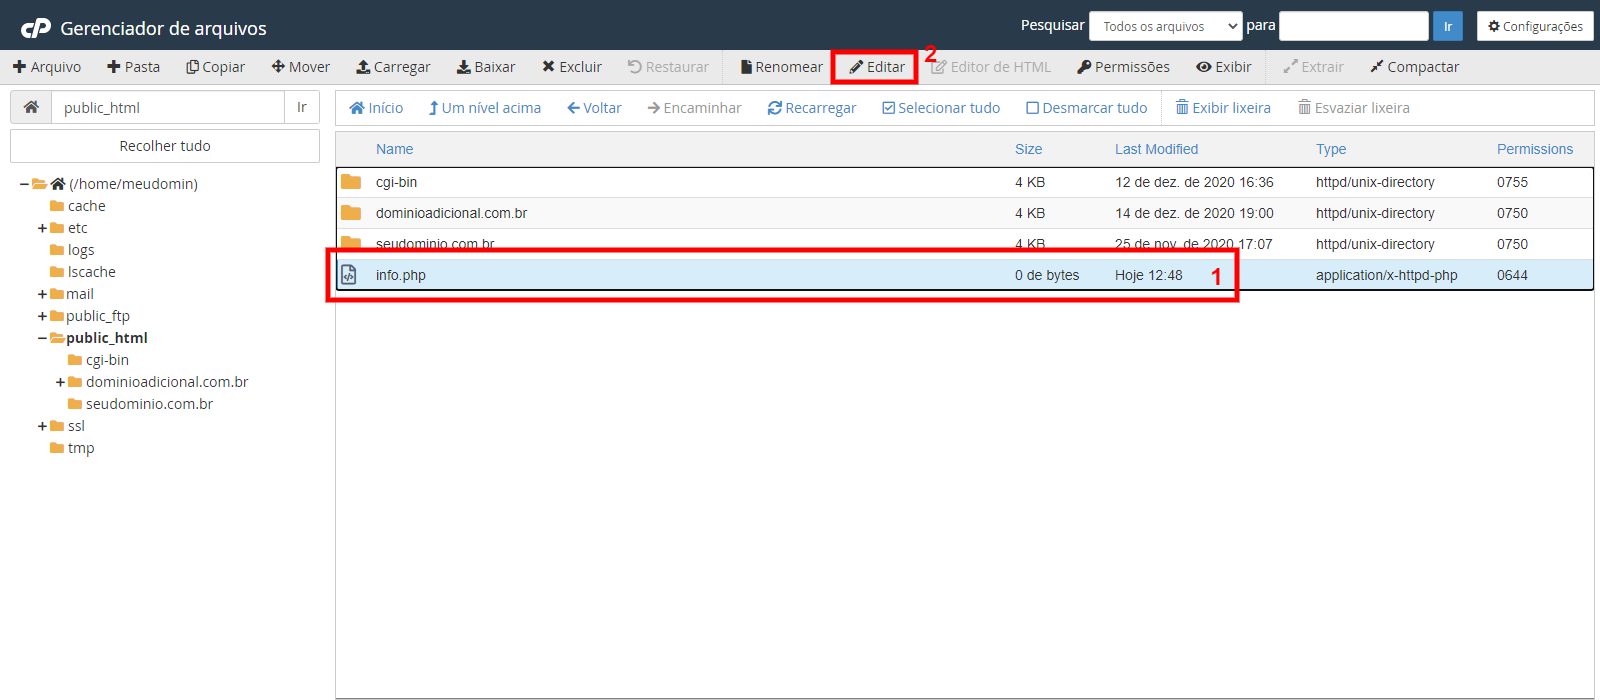Sort by Type column header
Viewport: 1600px width, 700px height.
[x=1330, y=149]
